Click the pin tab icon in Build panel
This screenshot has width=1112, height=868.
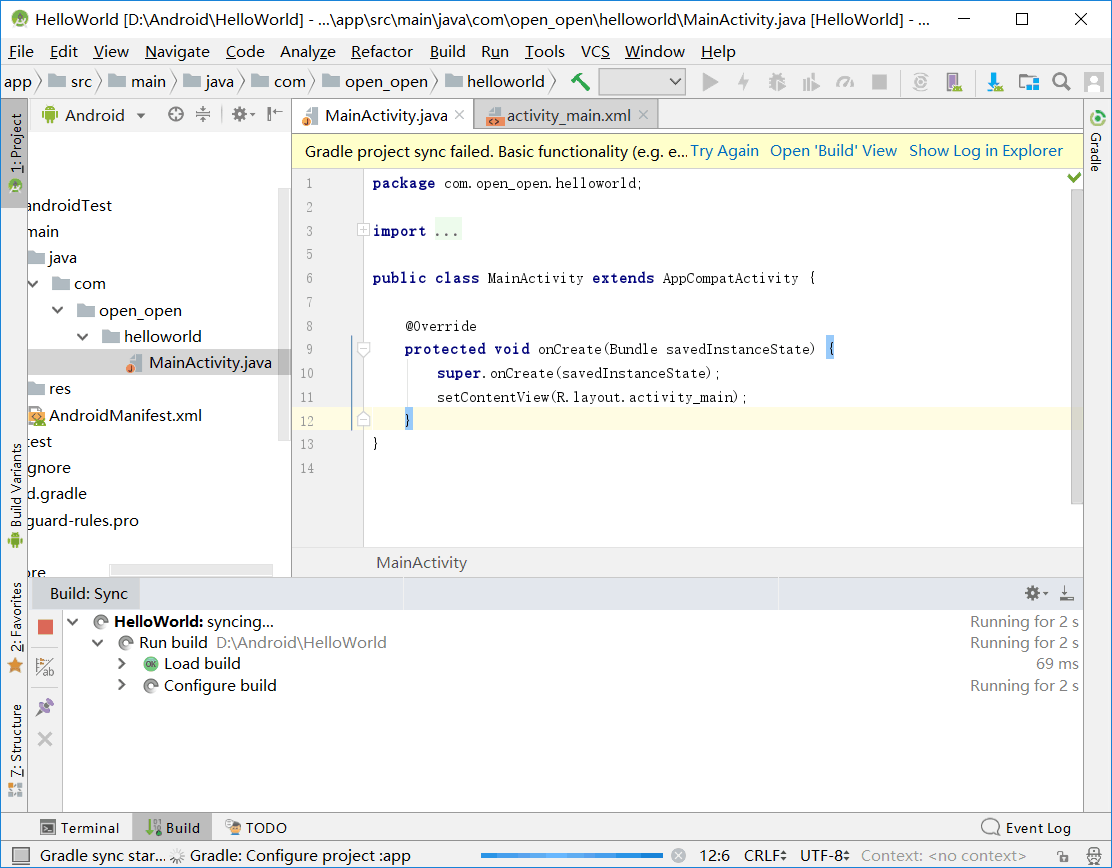click(45, 707)
